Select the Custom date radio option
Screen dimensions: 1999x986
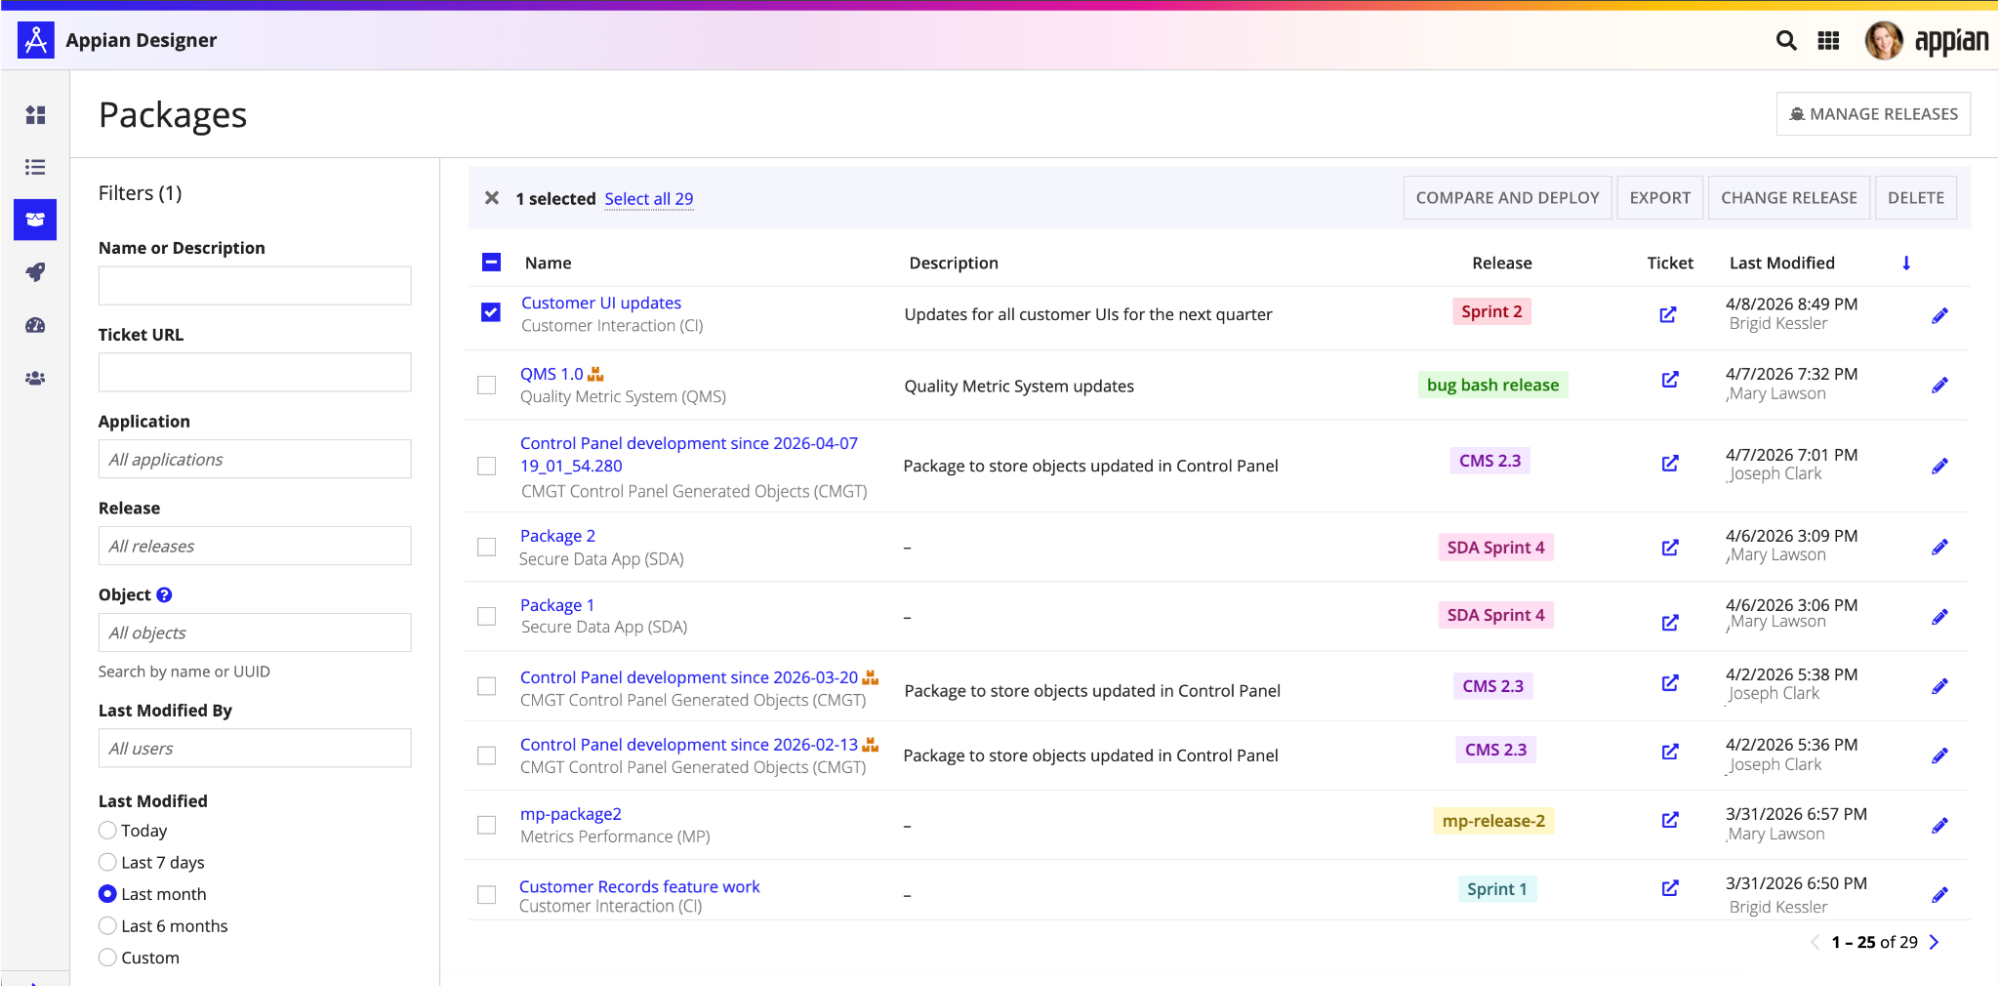point(108,958)
